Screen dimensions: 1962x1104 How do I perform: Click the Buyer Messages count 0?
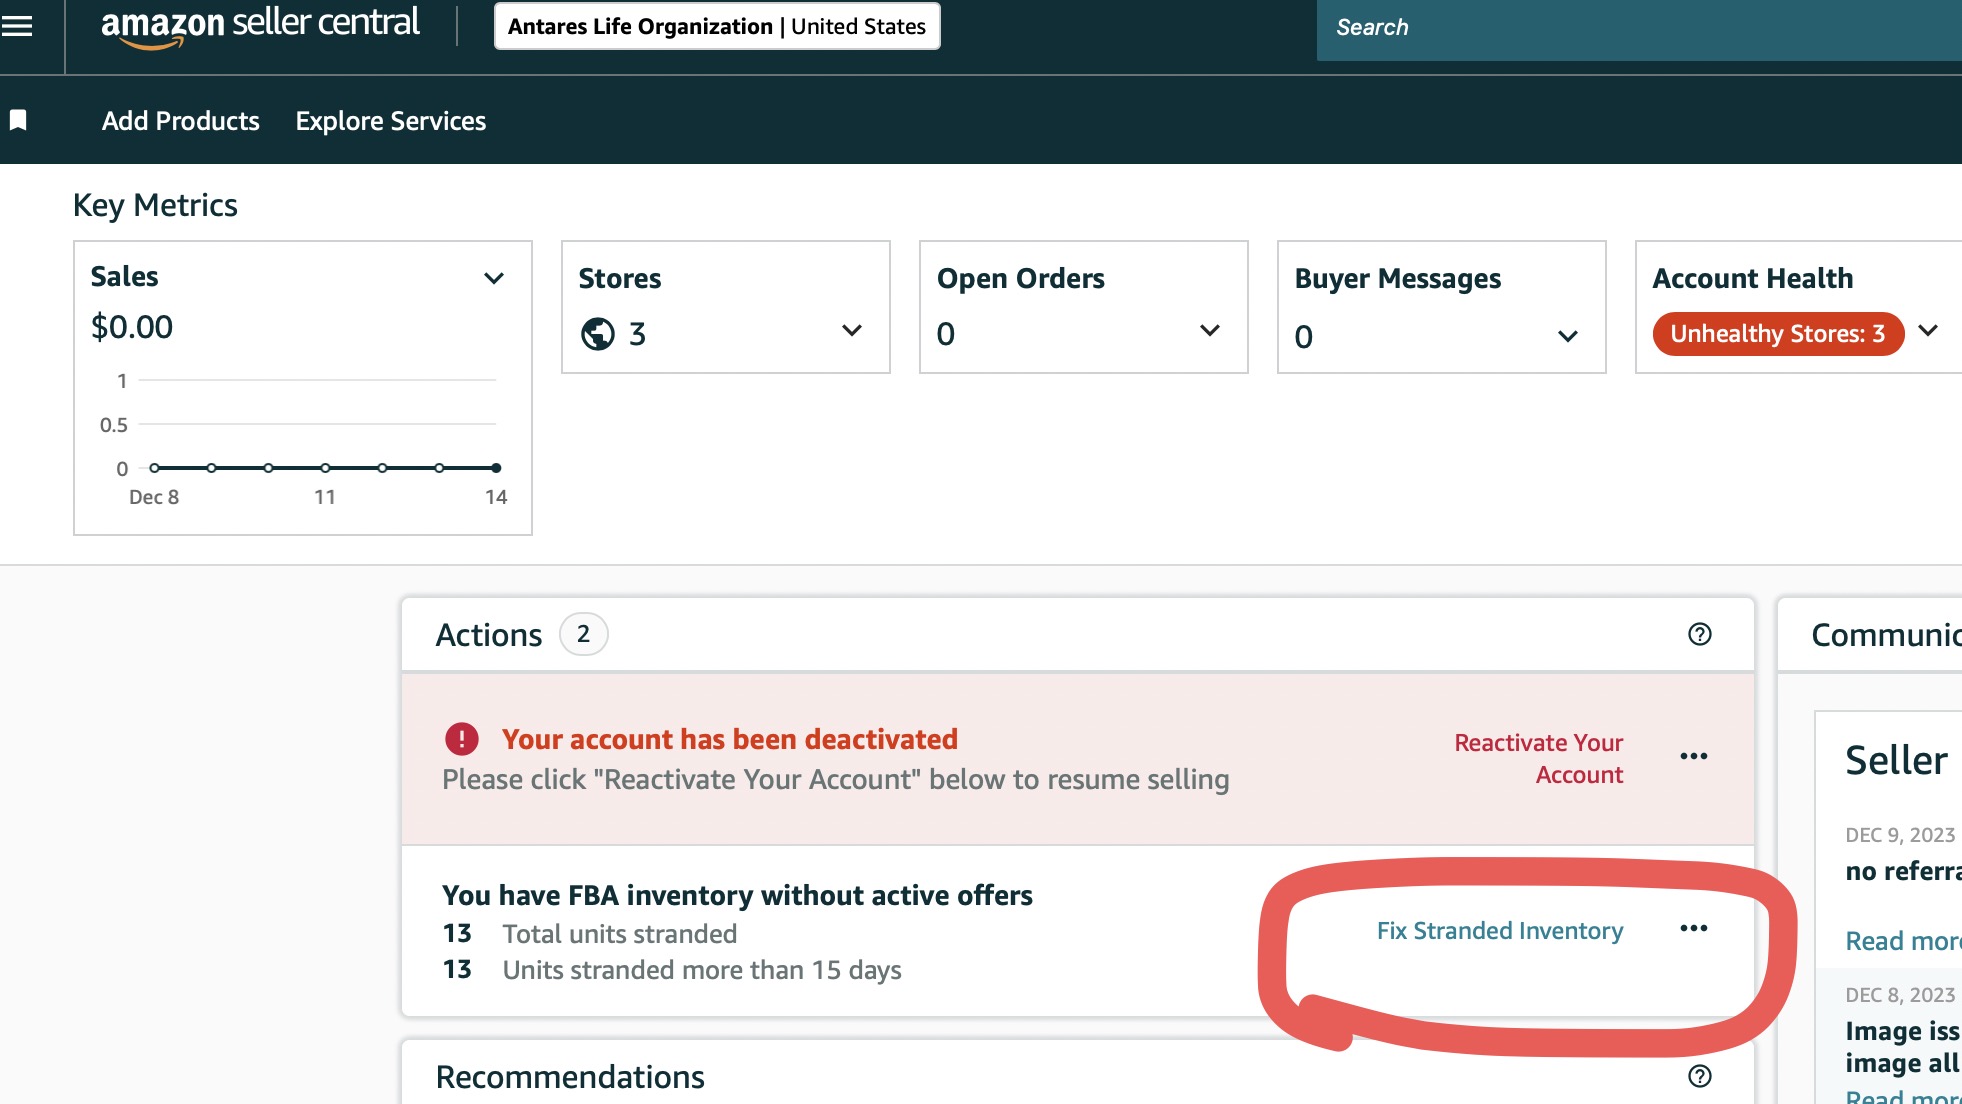coord(1304,337)
